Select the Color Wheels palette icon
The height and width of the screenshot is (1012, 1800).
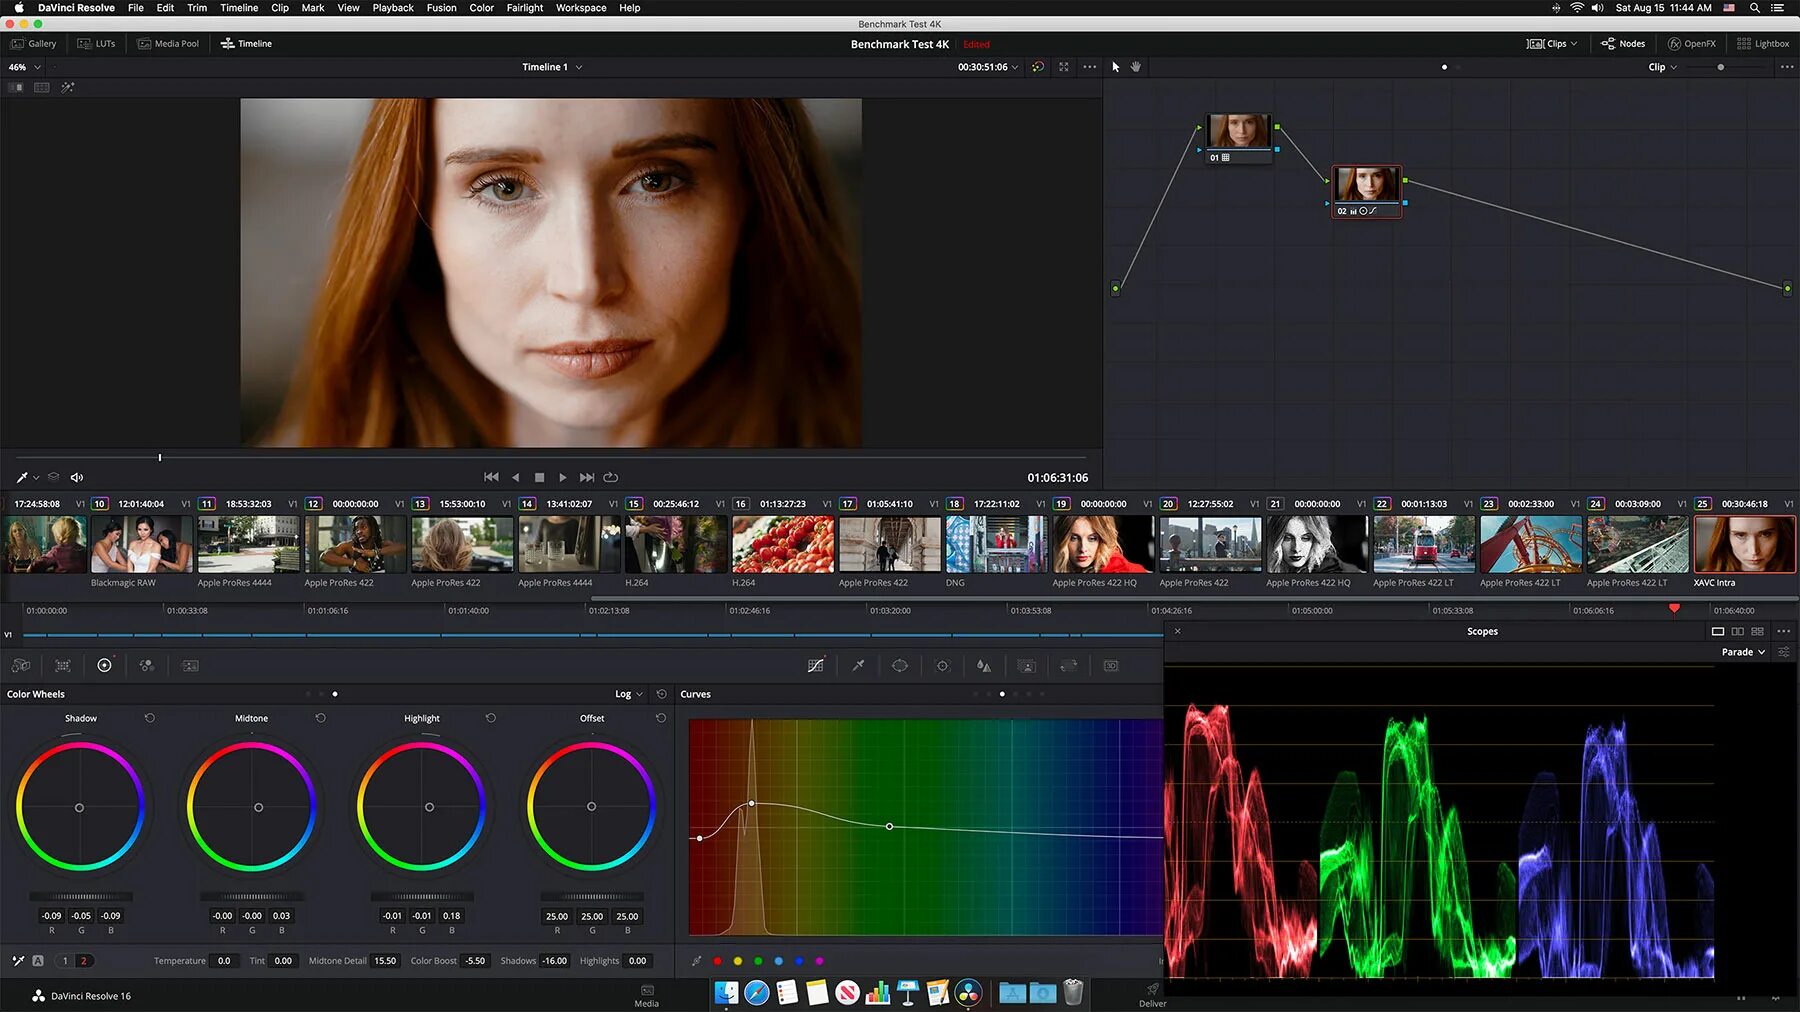104,665
